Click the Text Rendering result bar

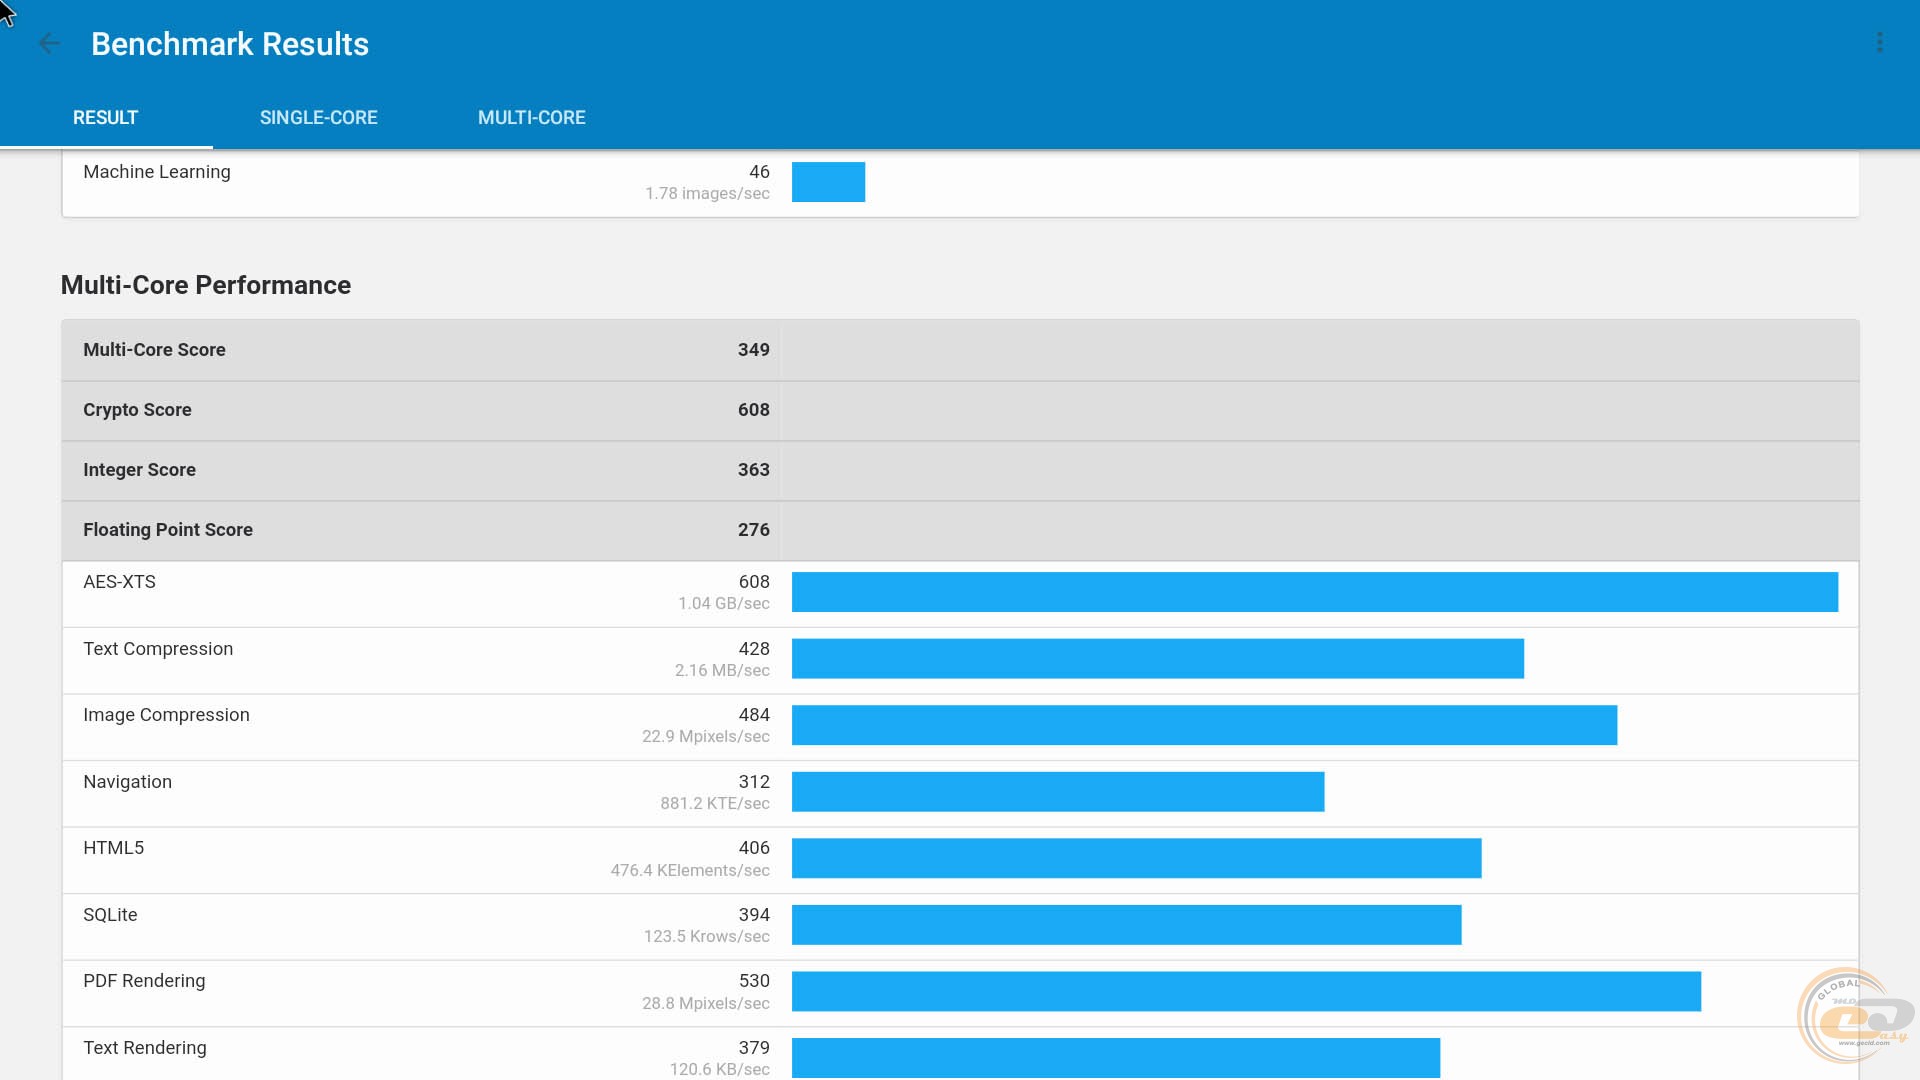1115,1057
